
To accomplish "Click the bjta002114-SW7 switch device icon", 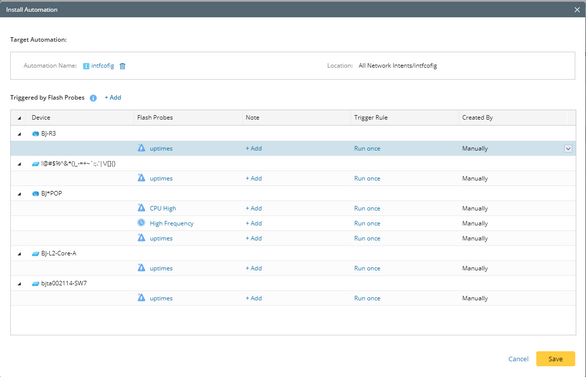I will tap(36, 284).
